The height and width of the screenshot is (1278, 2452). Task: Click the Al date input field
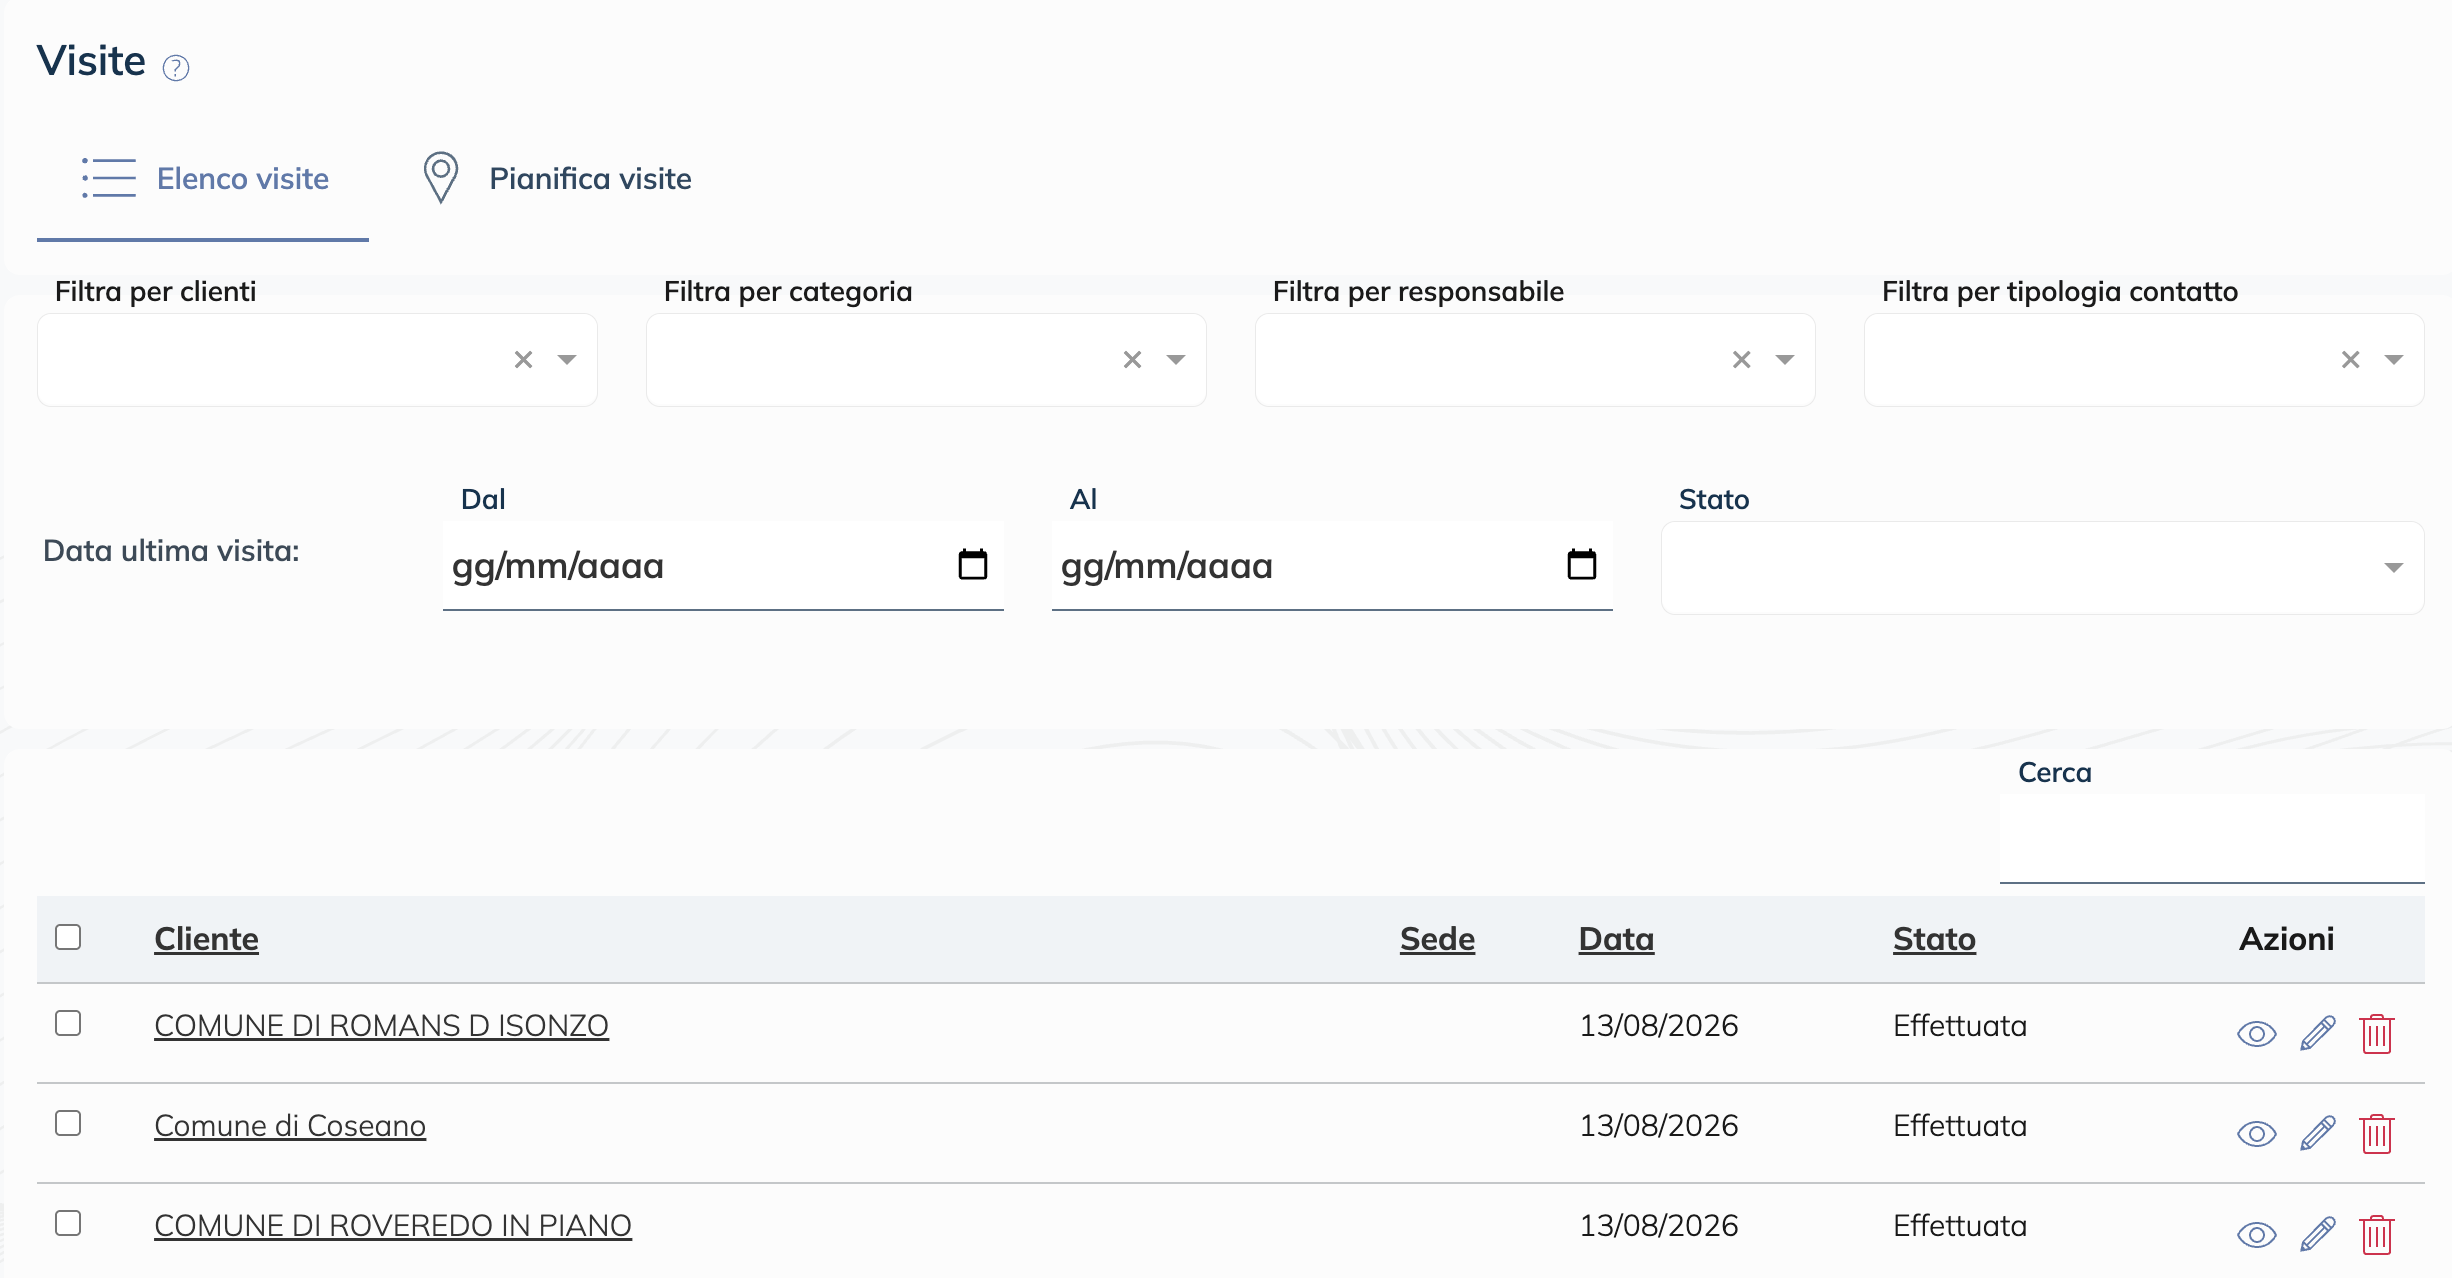1332,566
